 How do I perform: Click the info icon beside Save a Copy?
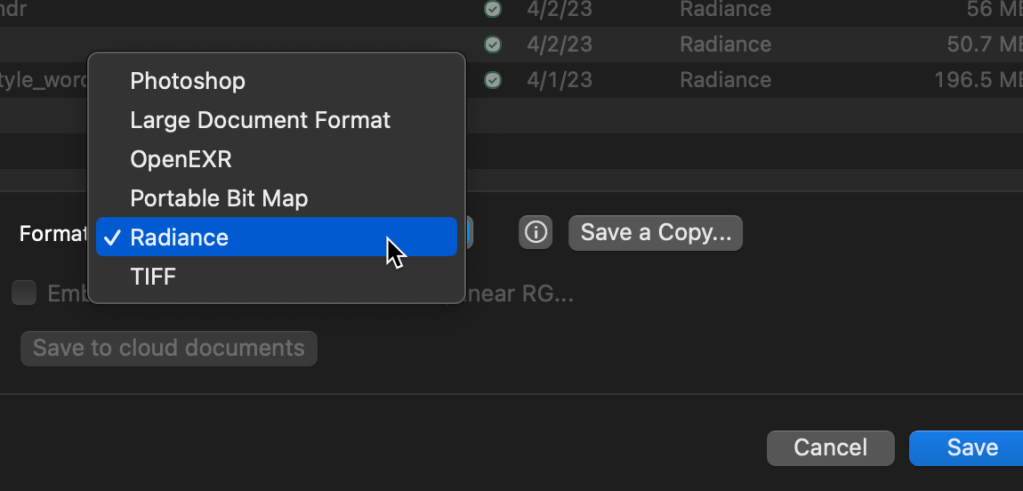(x=536, y=233)
